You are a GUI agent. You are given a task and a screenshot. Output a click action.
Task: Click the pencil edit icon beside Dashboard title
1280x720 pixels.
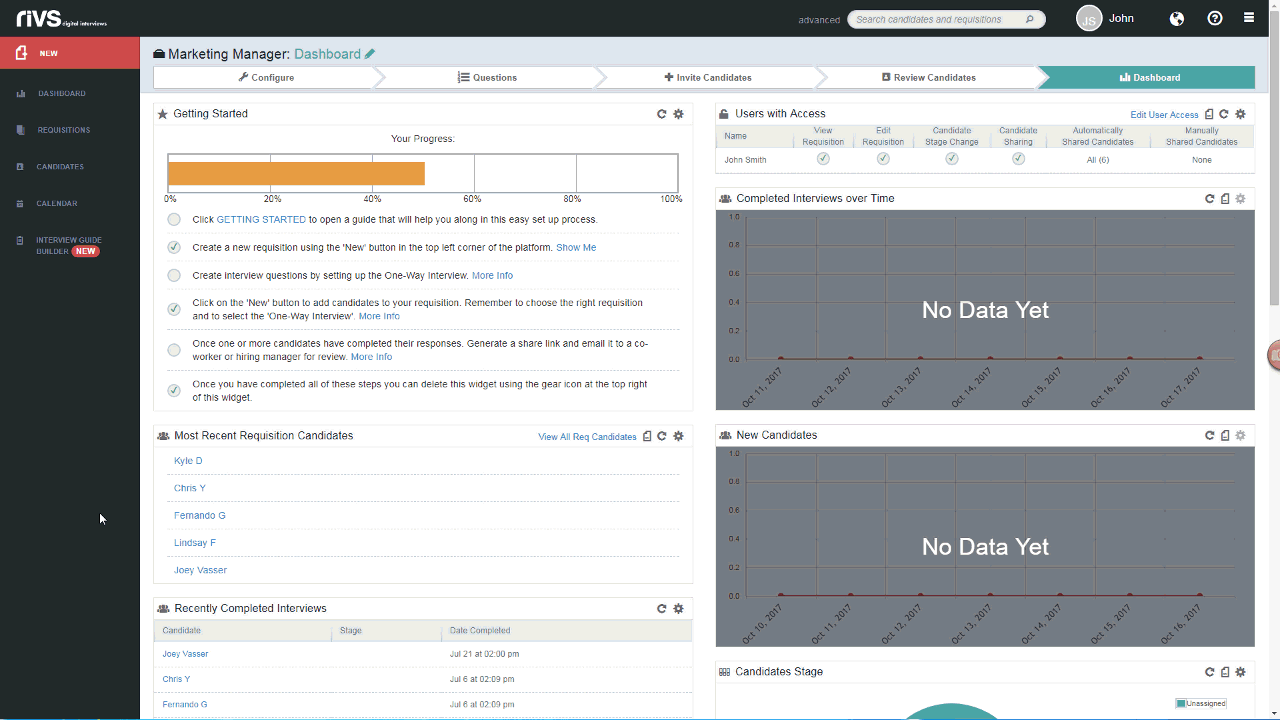click(370, 54)
